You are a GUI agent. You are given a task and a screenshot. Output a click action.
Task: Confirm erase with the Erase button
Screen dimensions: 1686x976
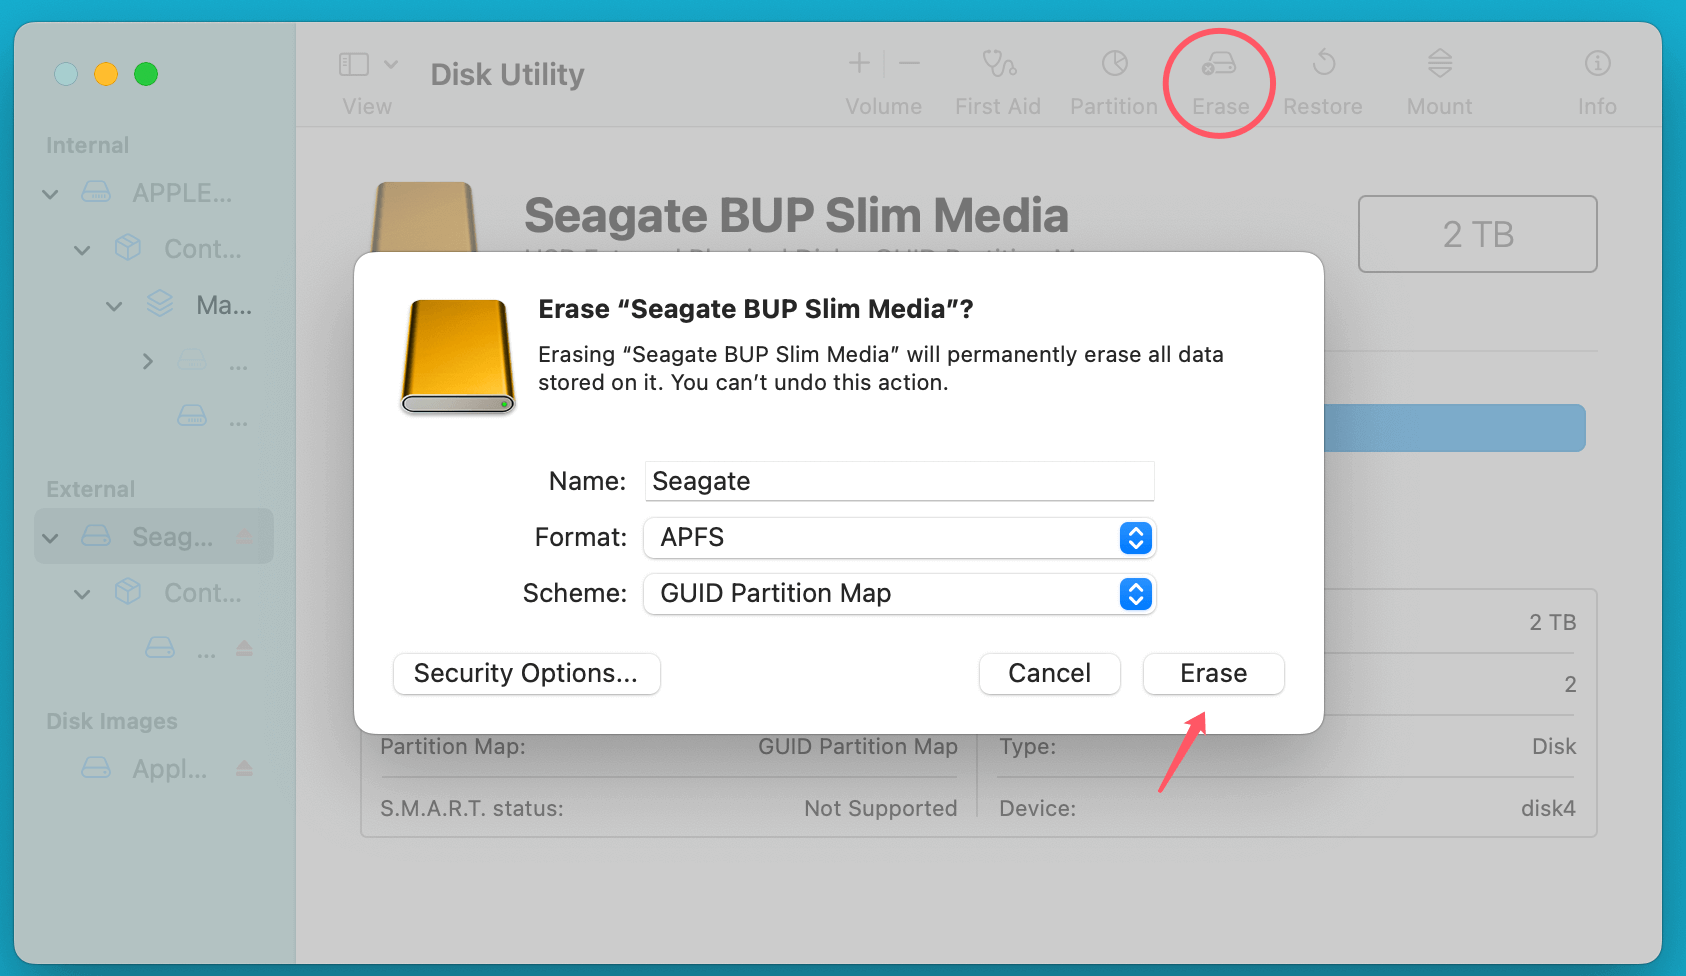tap(1213, 673)
